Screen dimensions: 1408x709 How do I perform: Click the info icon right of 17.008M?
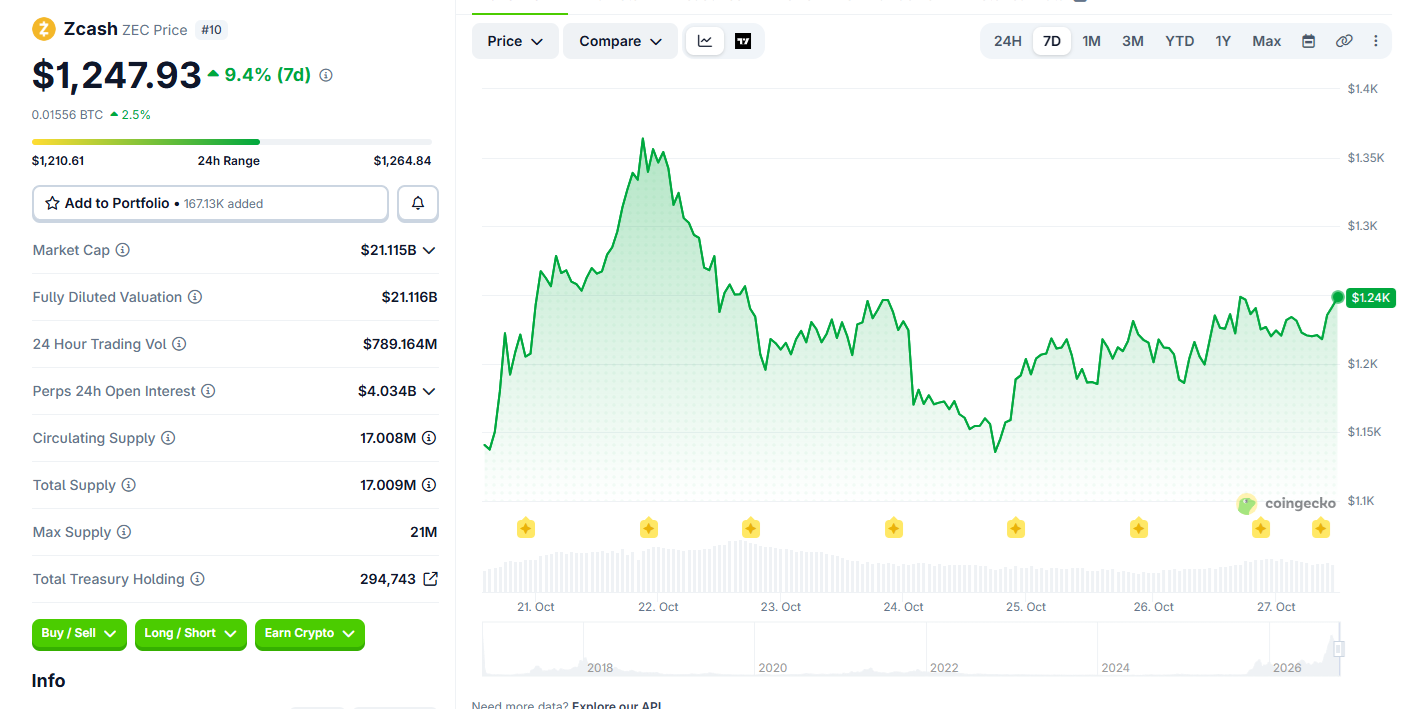(429, 438)
